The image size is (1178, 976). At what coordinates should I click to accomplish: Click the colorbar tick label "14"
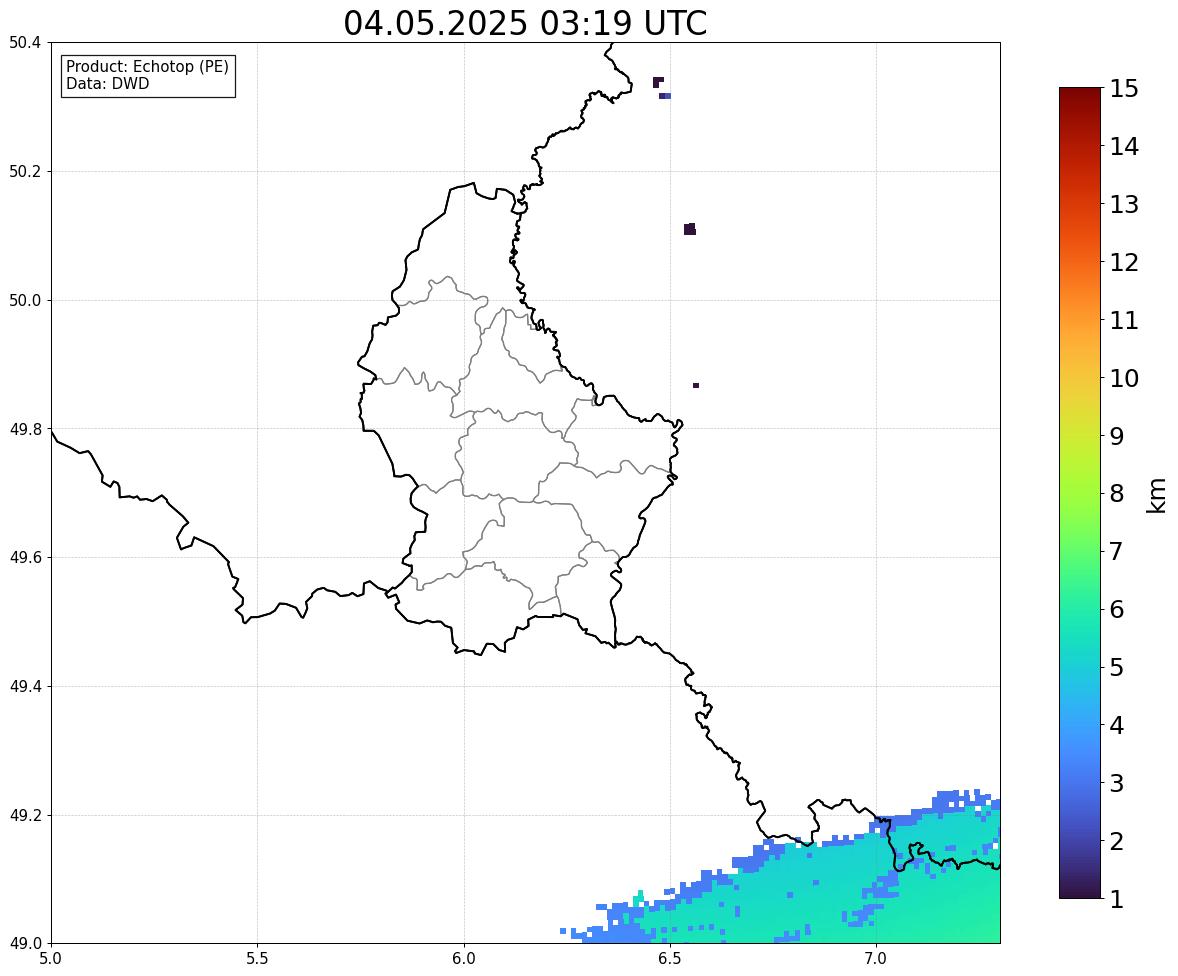coord(1124,147)
